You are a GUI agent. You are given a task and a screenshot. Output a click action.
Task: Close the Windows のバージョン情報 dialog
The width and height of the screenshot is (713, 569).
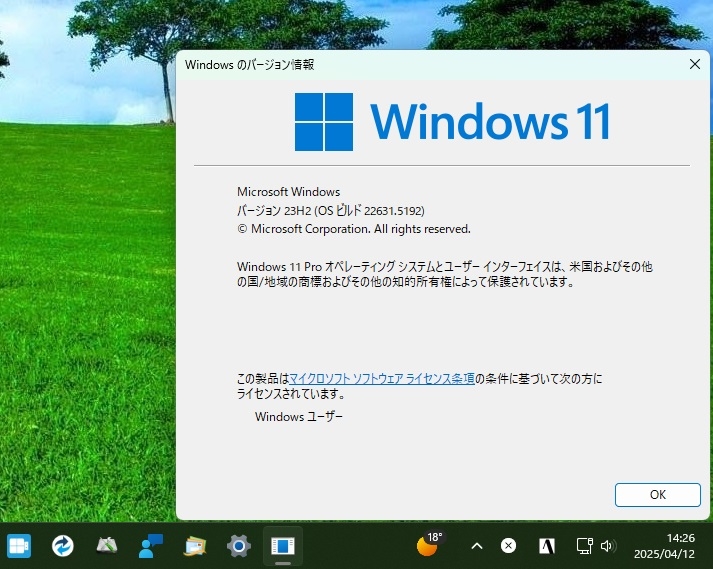point(695,64)
